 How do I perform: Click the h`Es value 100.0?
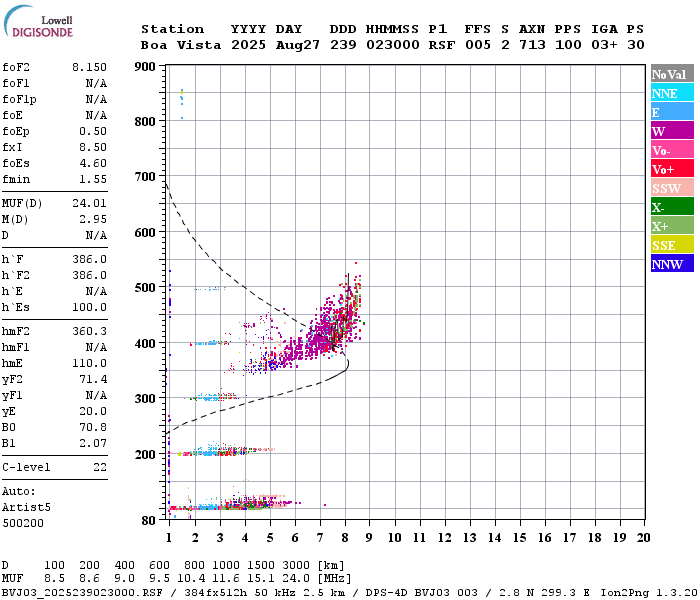pos(89,308)
